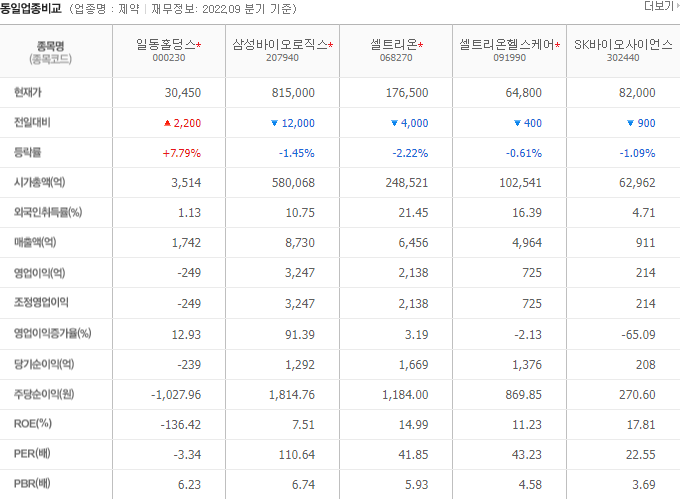Click the 등락률 row label
This screenshot has height=500, width=680.
28,152
